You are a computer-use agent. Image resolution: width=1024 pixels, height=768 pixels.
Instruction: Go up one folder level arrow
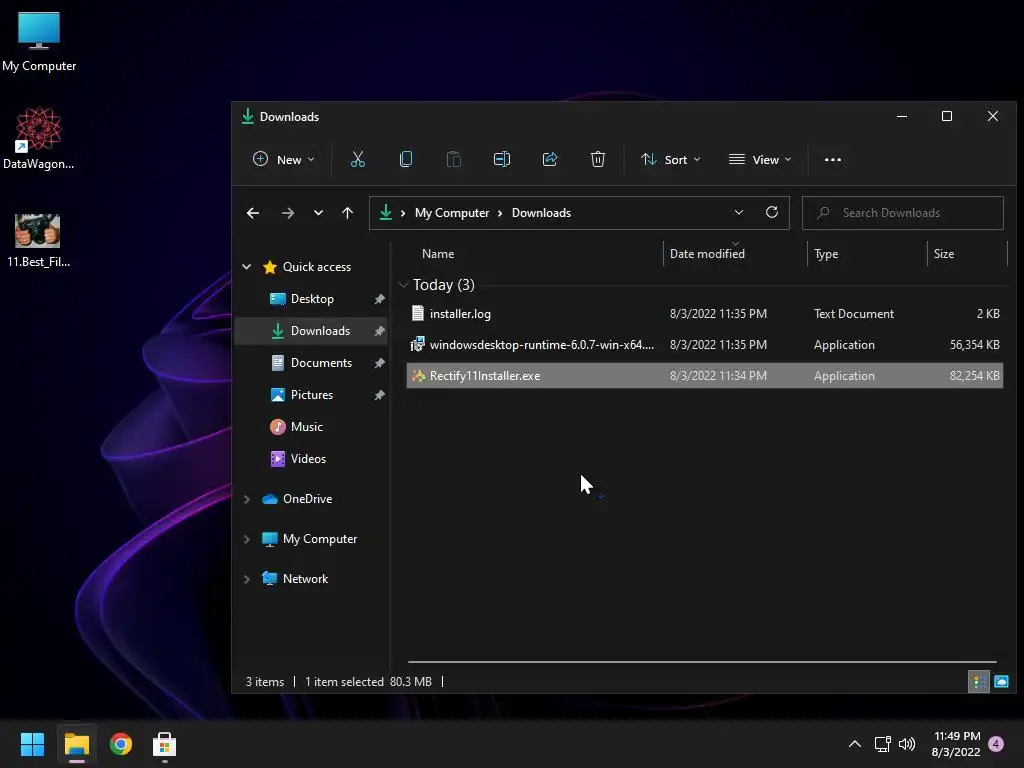(347, 213)
